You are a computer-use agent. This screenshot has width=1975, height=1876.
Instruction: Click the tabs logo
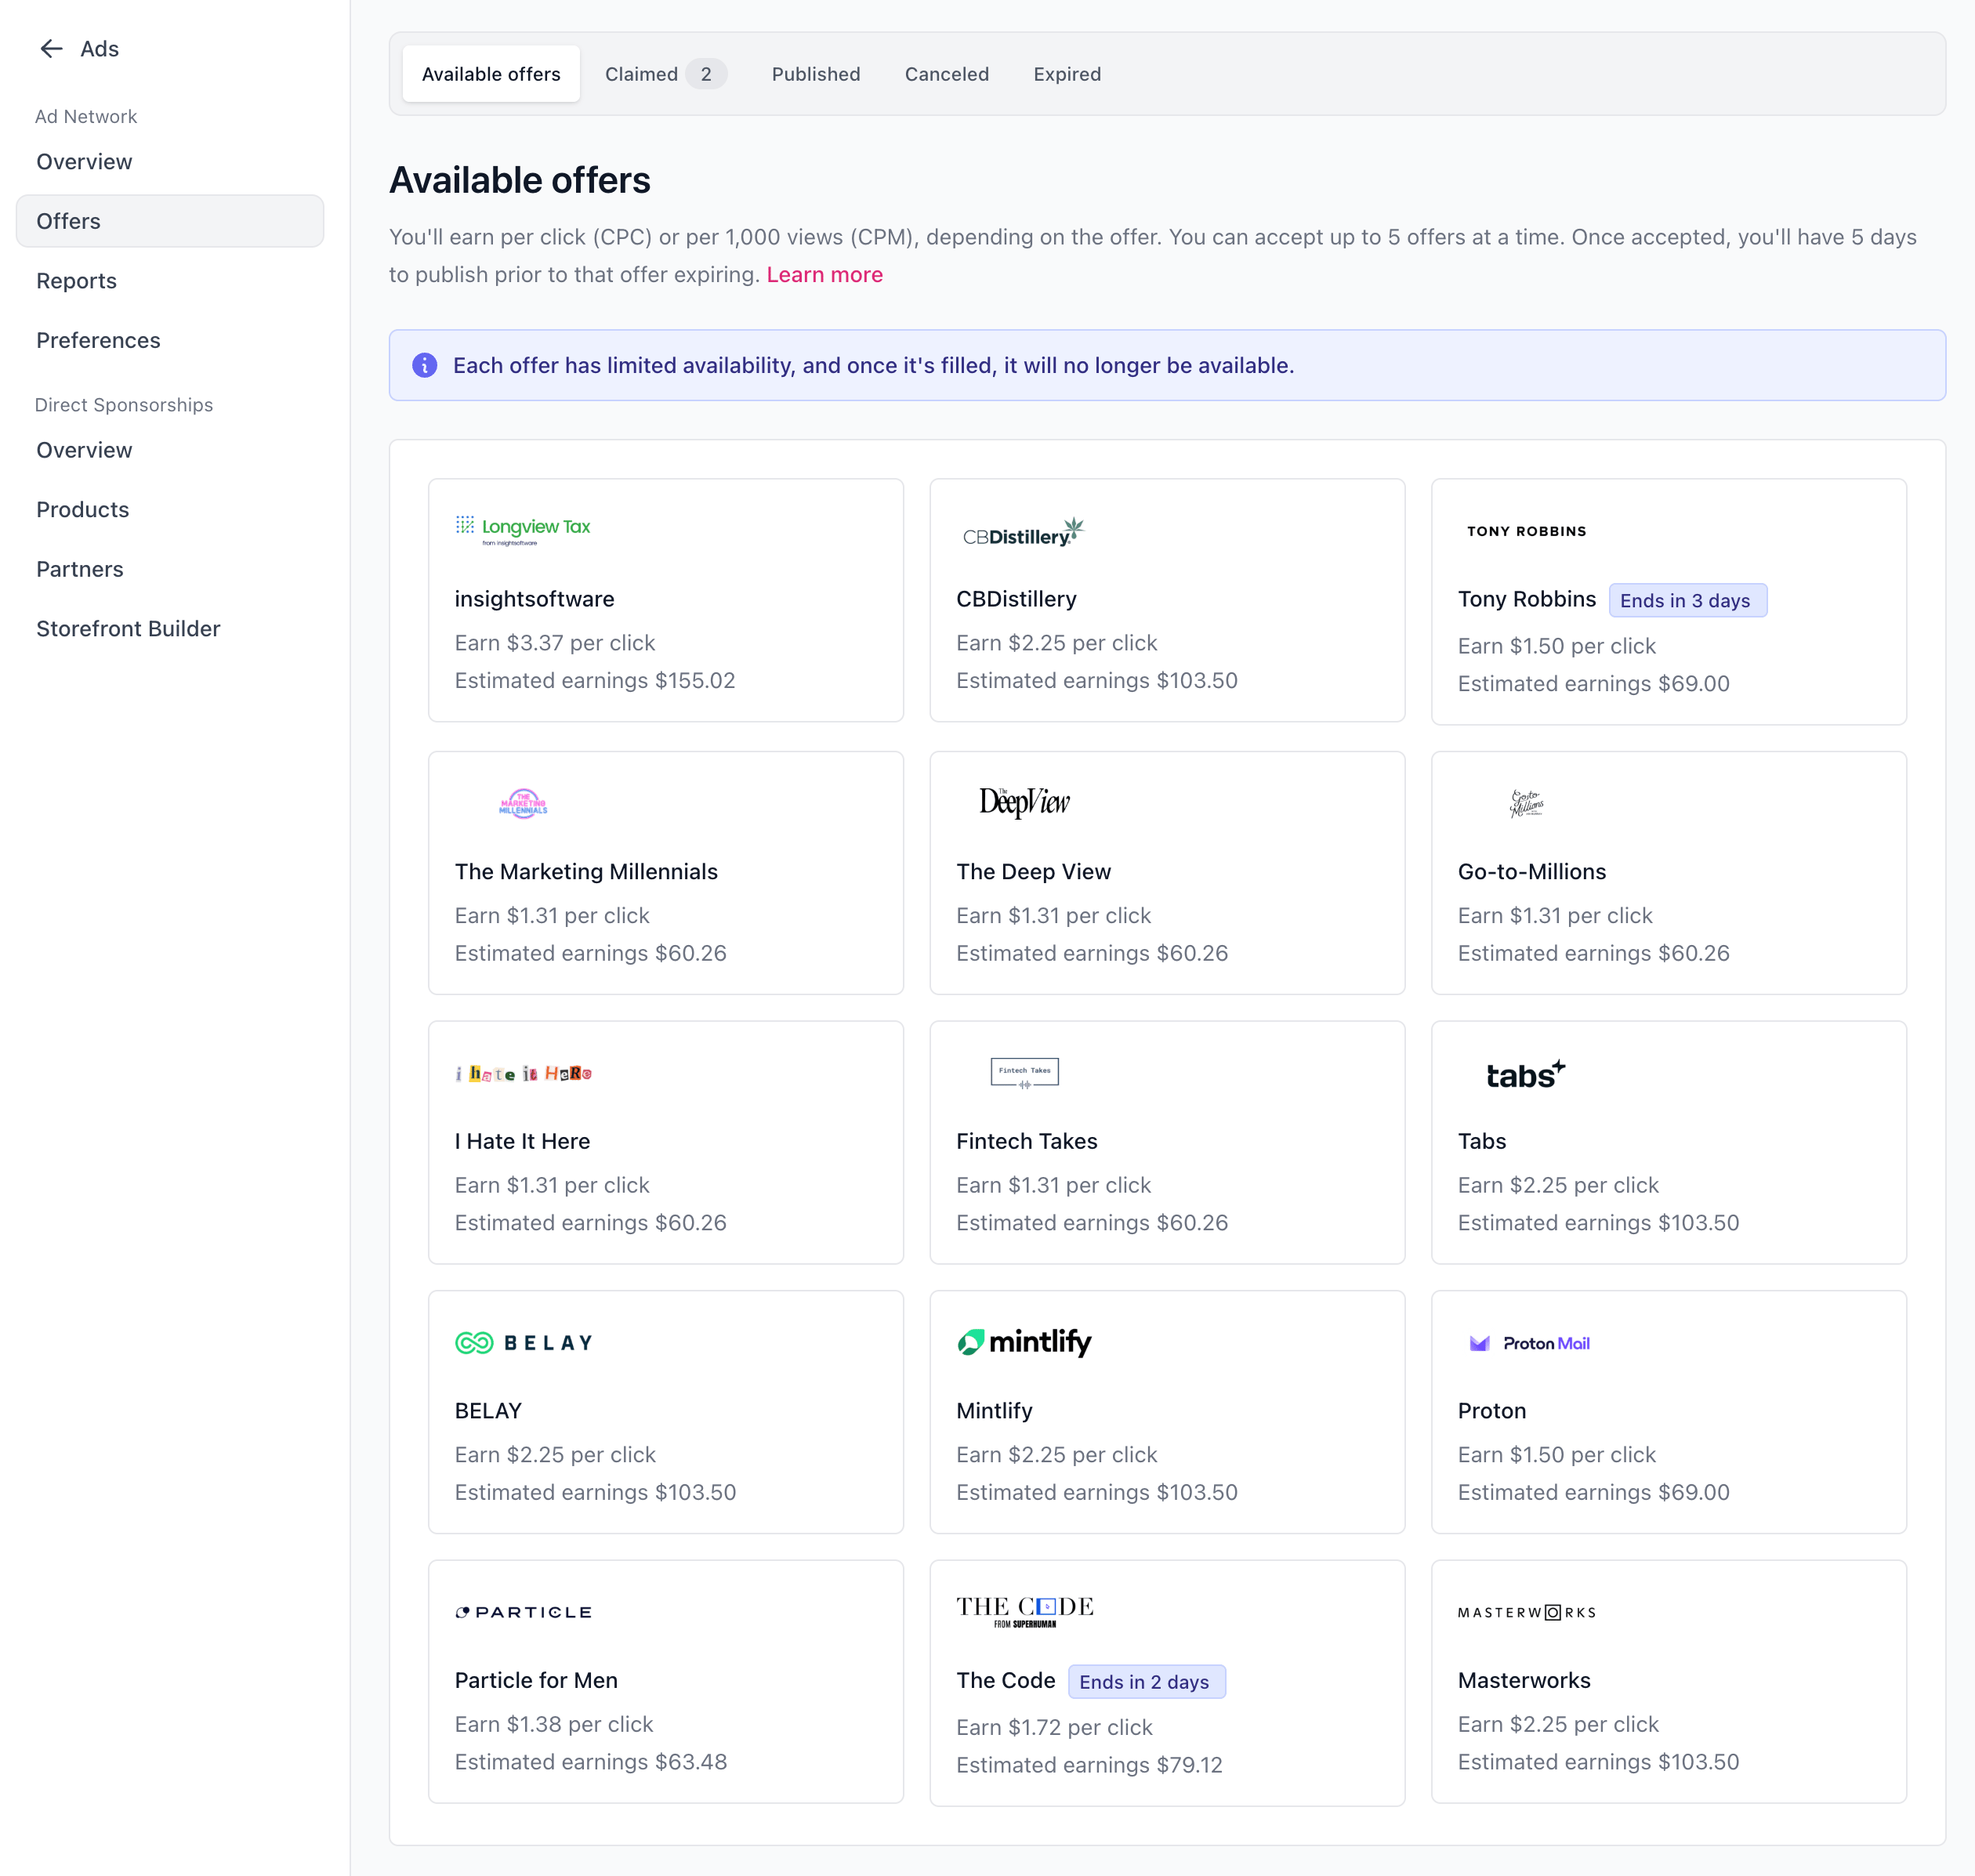1525,1074
